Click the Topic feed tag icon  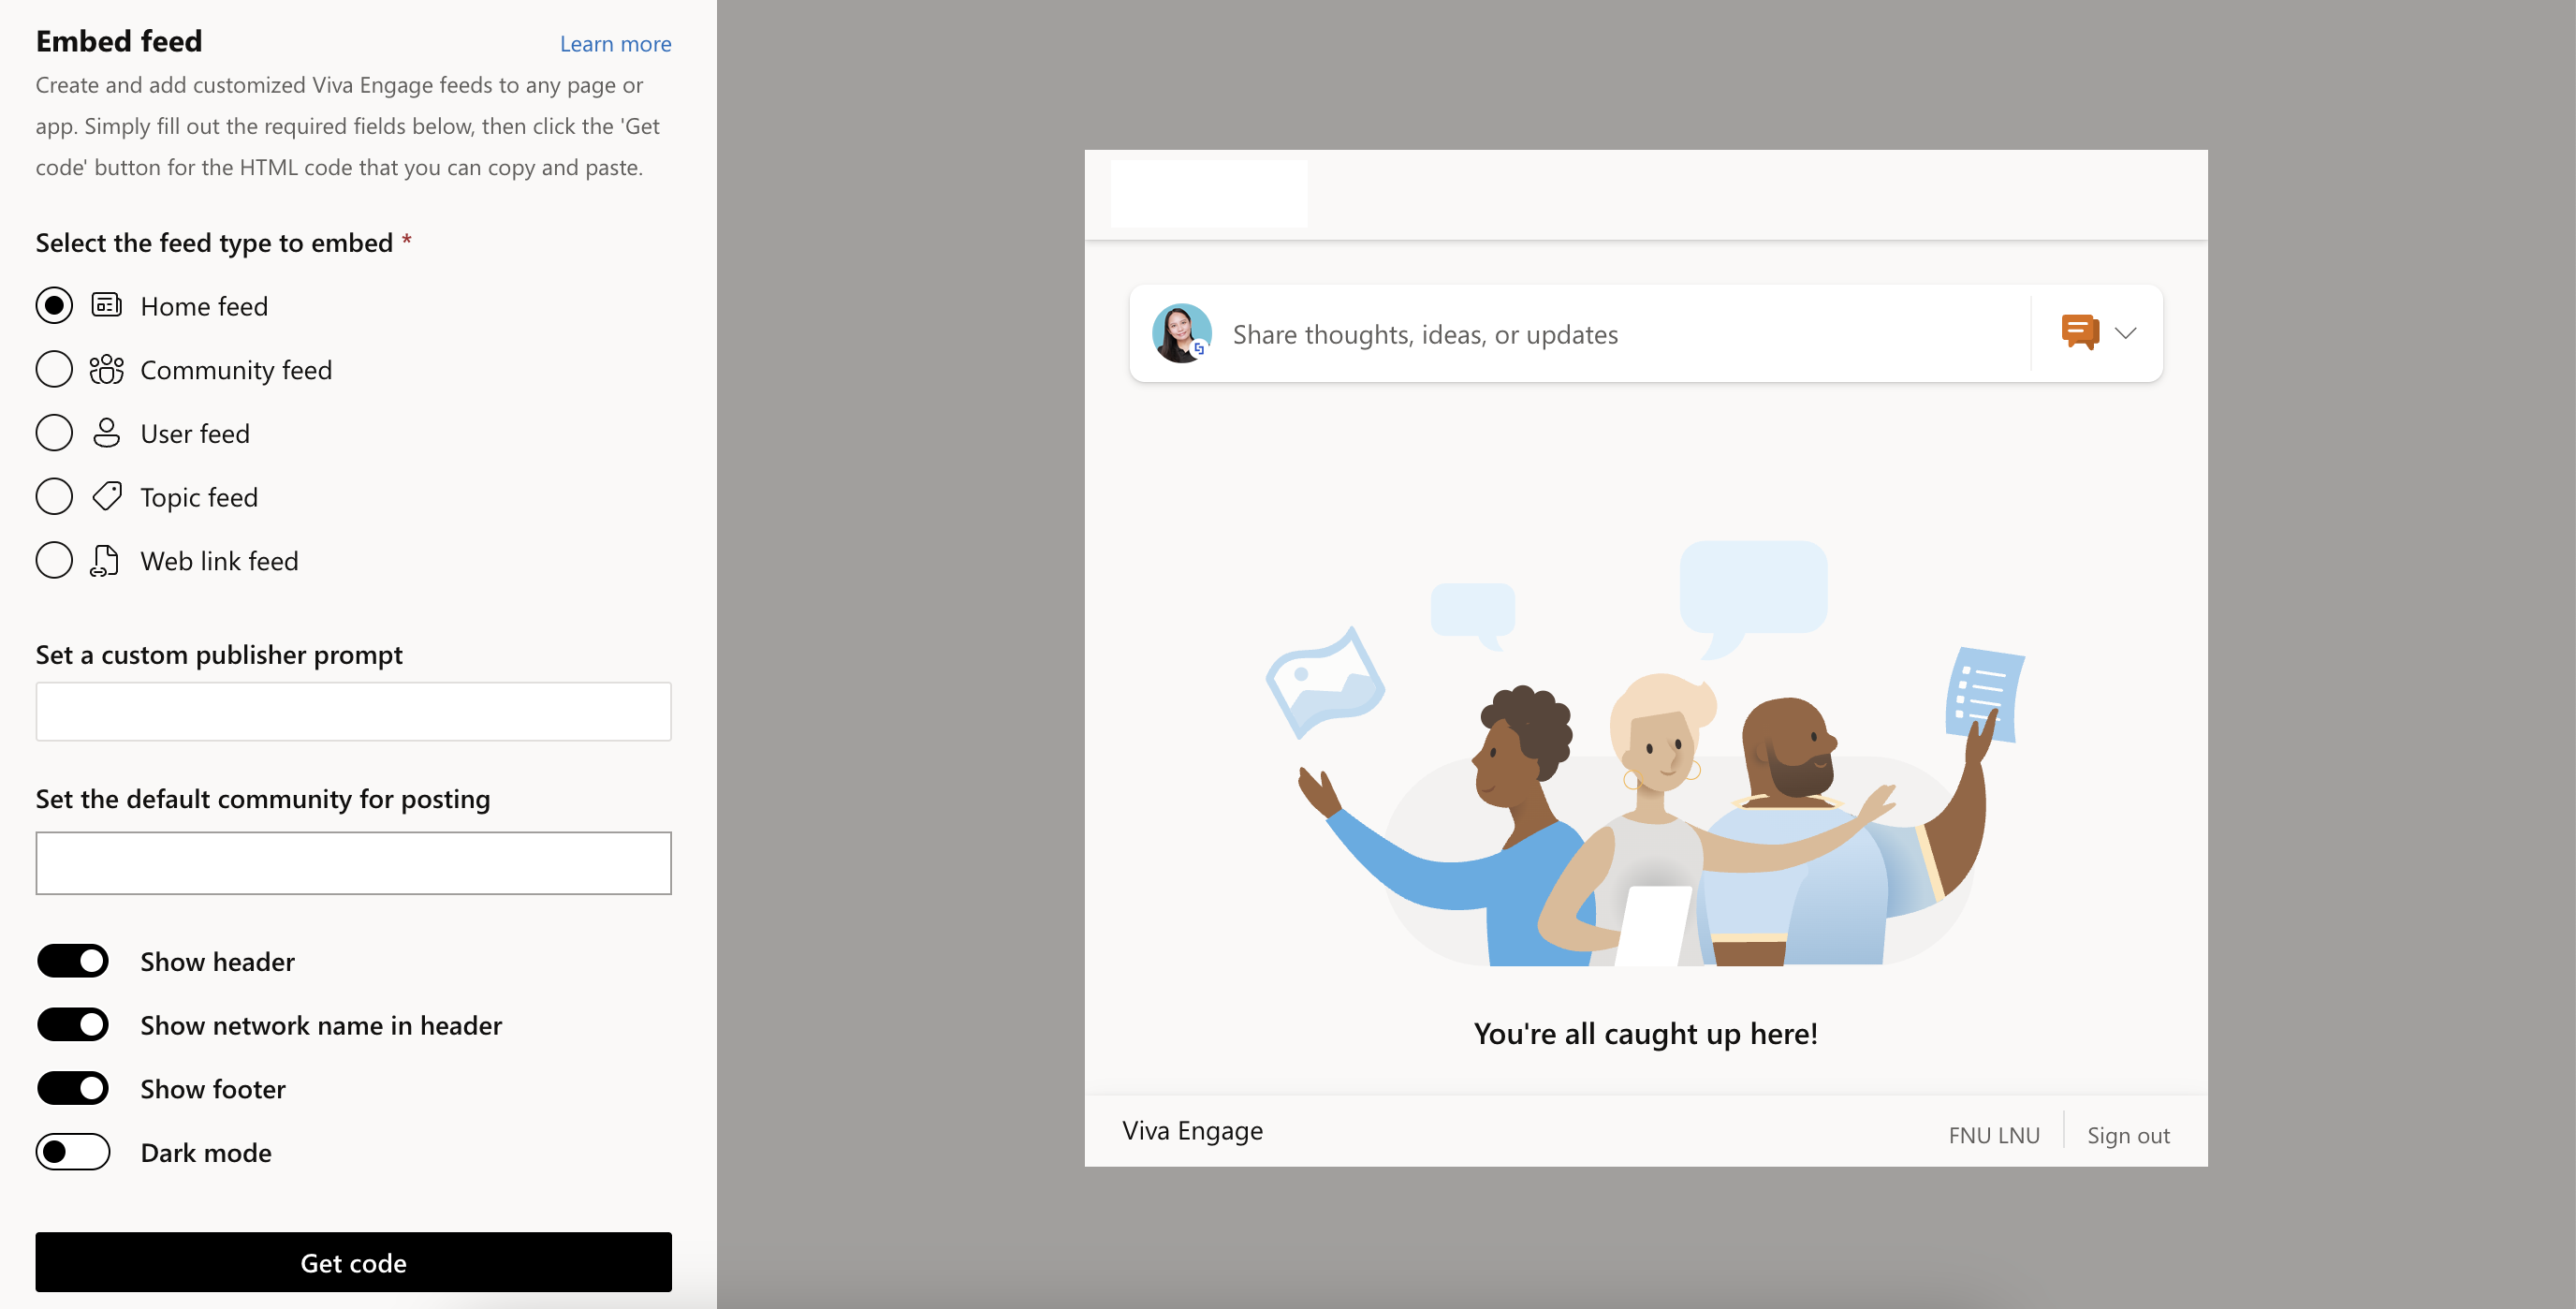tap(106, 496)
